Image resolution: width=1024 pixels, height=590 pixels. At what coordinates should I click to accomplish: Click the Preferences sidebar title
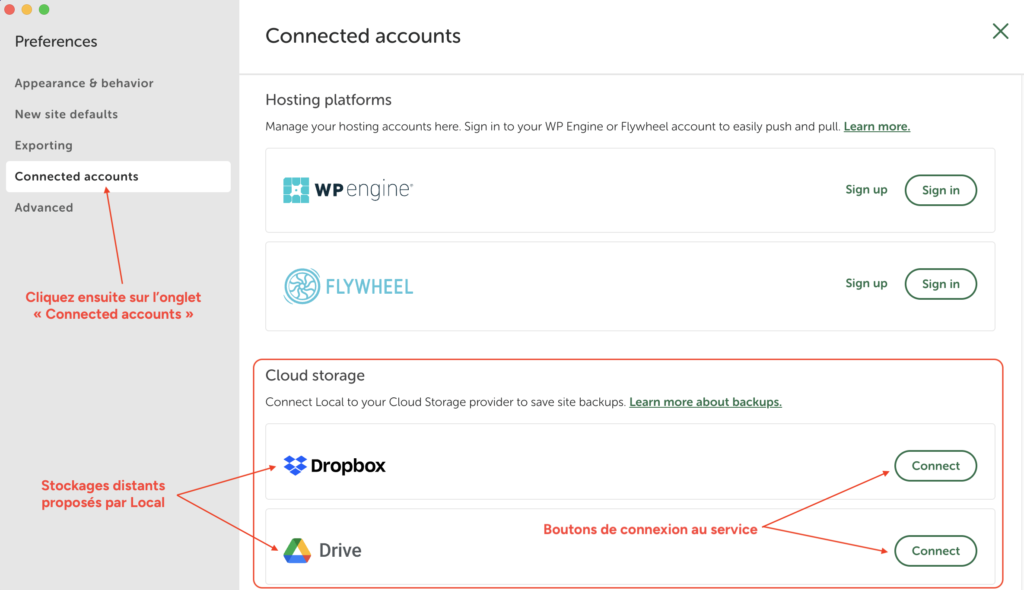(x=56, y=41)
